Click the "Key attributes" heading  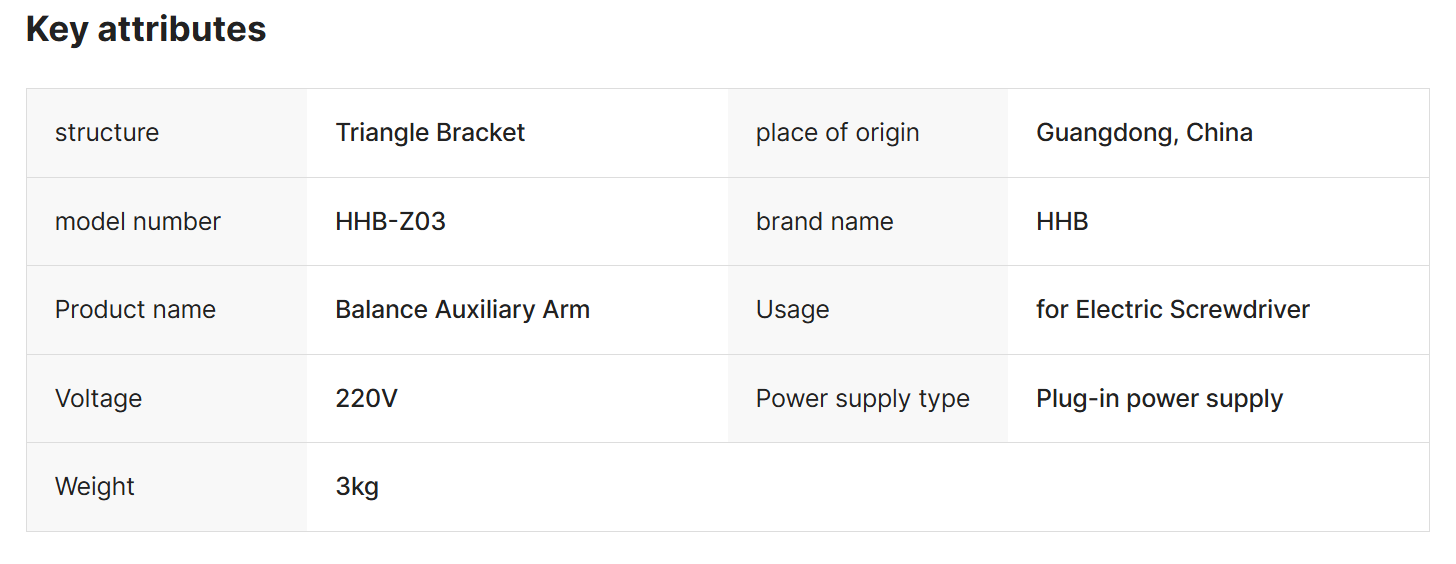click(146, 29)
